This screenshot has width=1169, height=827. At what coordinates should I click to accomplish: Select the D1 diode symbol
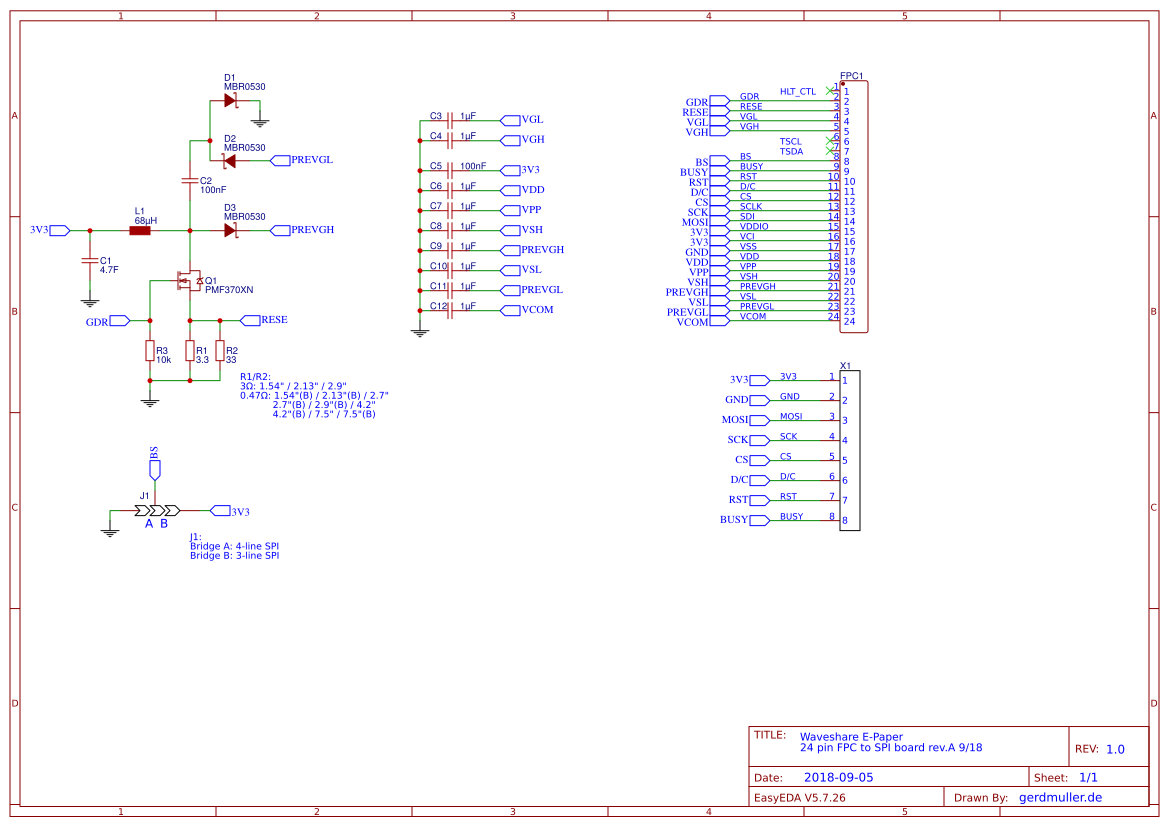point(231,100)
